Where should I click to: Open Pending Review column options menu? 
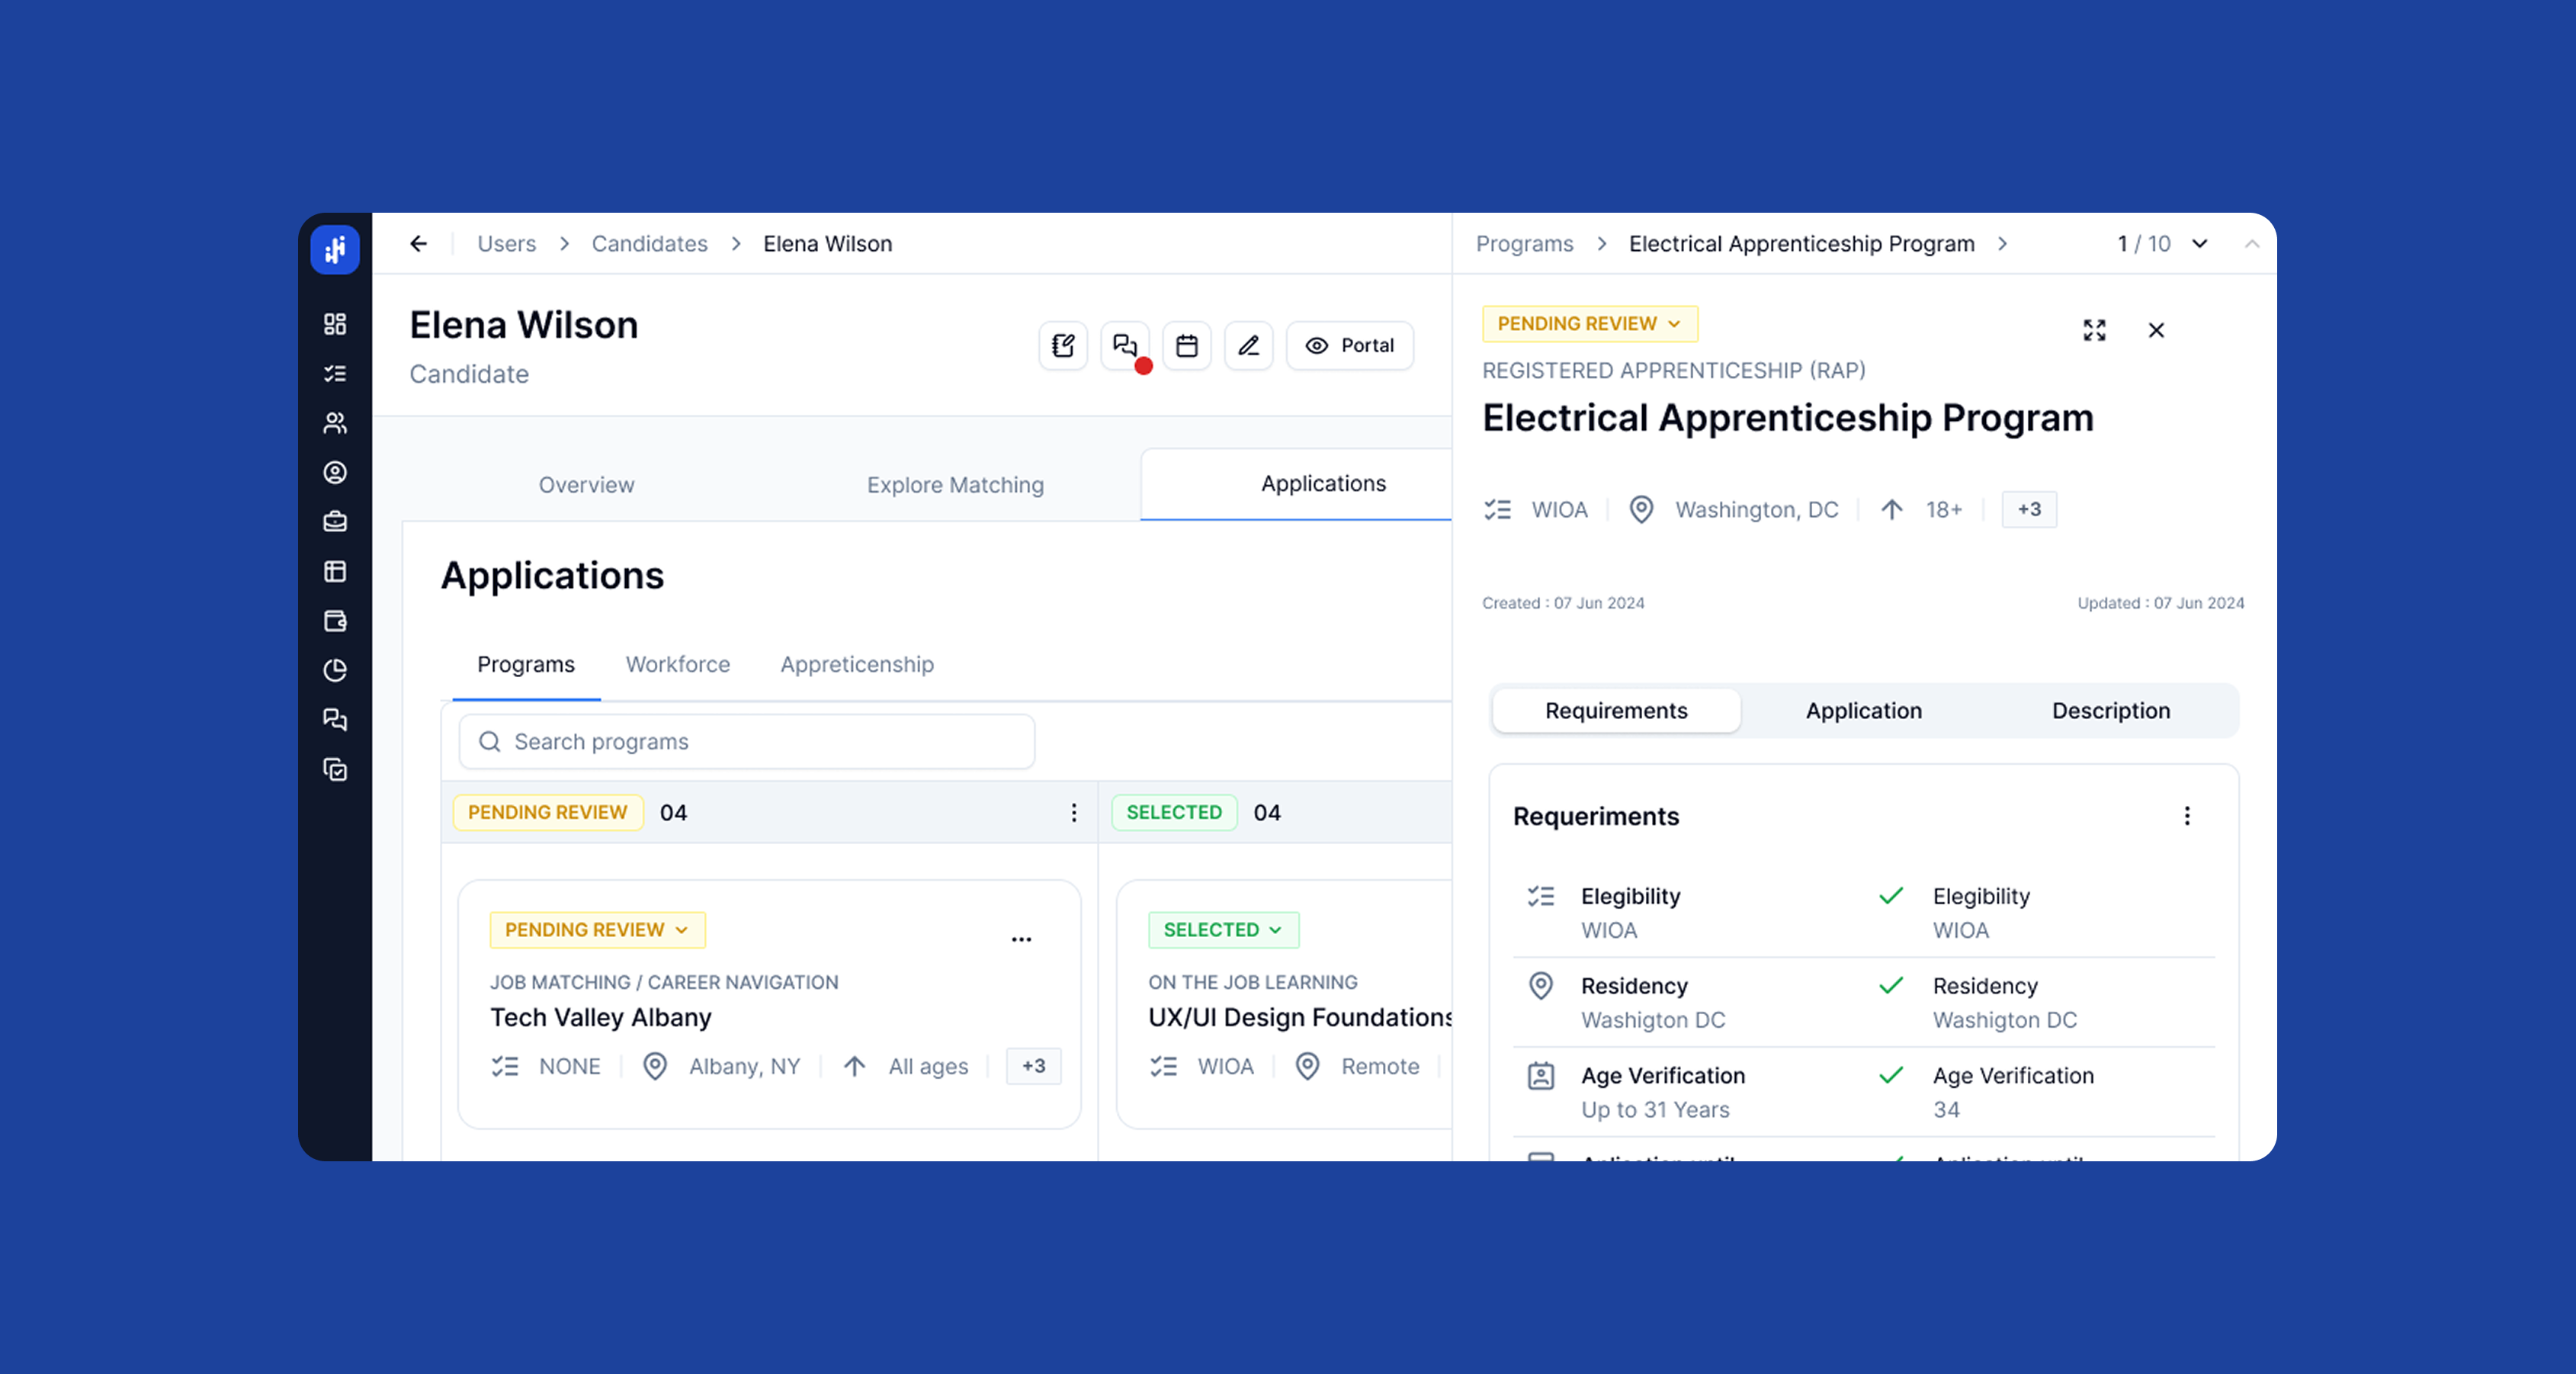(1074, 812)
